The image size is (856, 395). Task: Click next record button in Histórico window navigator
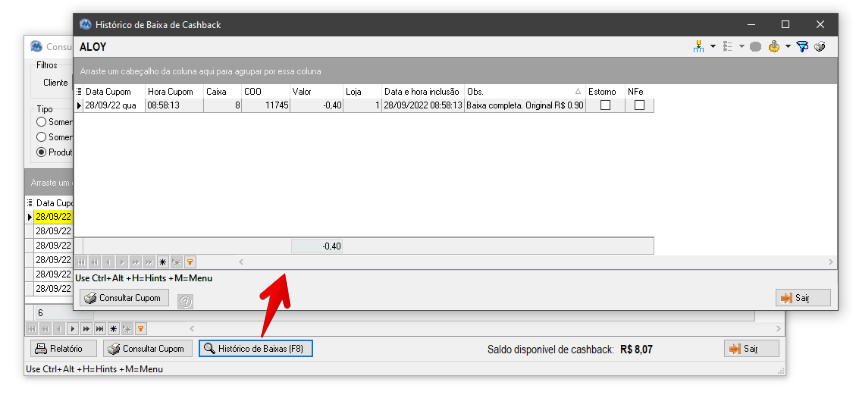(121, 262)
